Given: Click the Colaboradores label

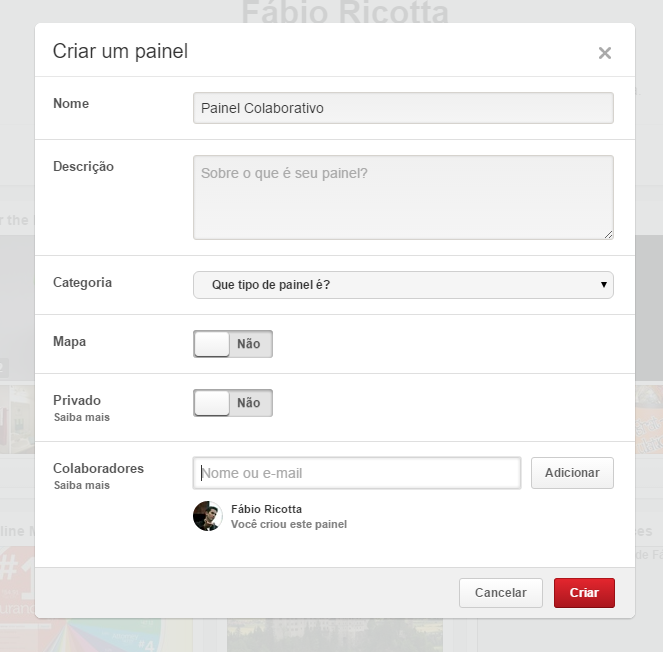Looking at the screenshot, I should (x=98, y=468).
